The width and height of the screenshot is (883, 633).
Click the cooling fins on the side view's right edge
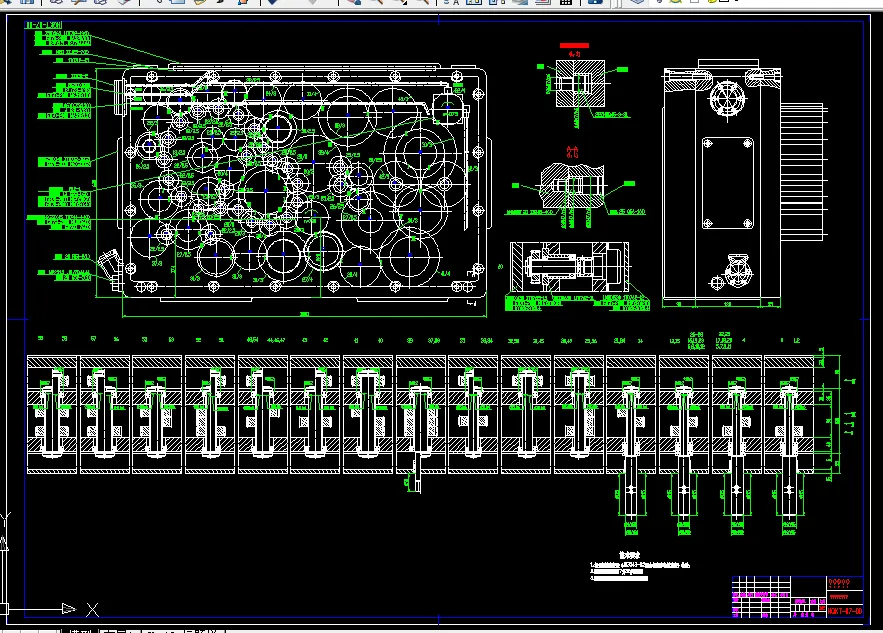804,171
